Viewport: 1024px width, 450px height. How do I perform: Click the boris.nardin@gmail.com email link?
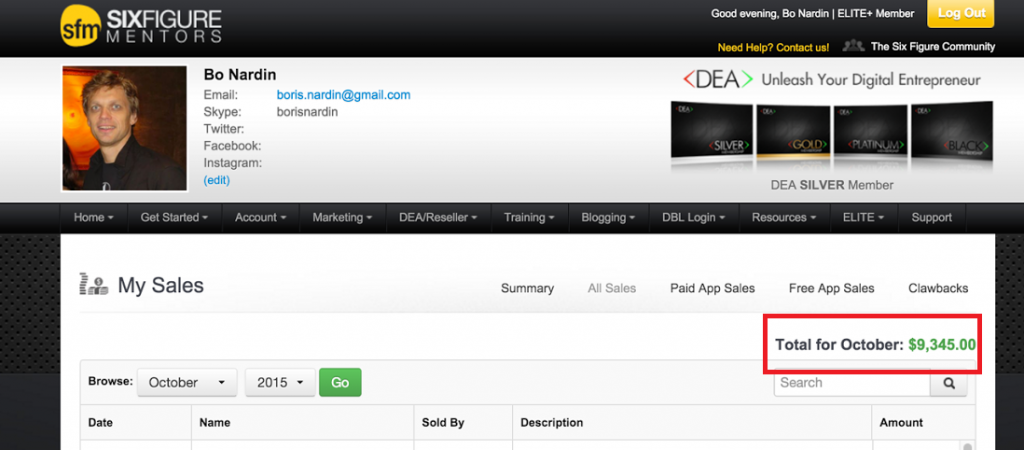(344, 95)
